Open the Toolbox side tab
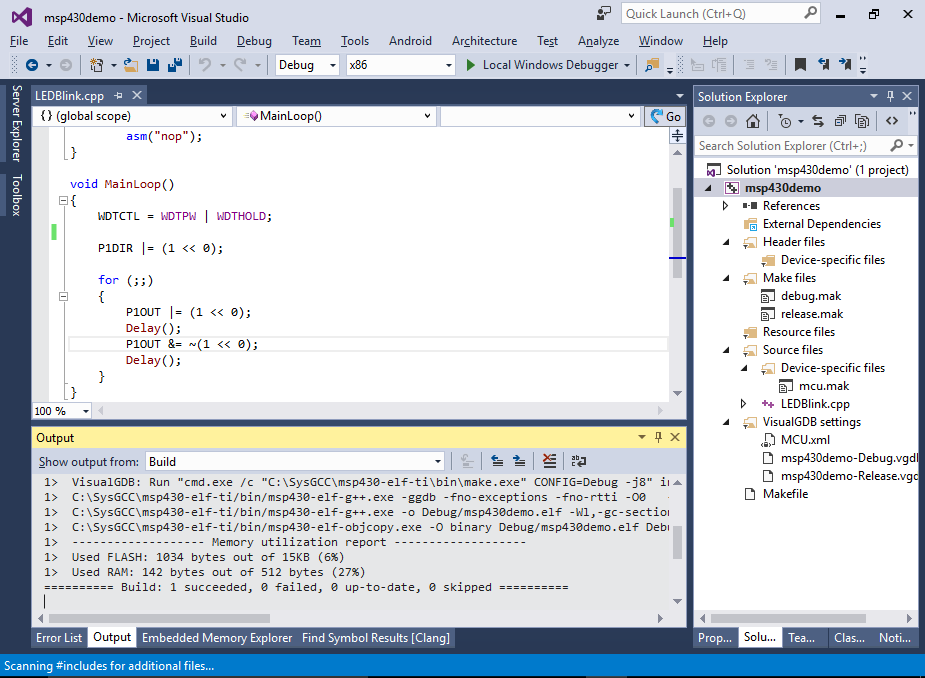925x678 pixels. pyautogui.click(x=16, y=195)
